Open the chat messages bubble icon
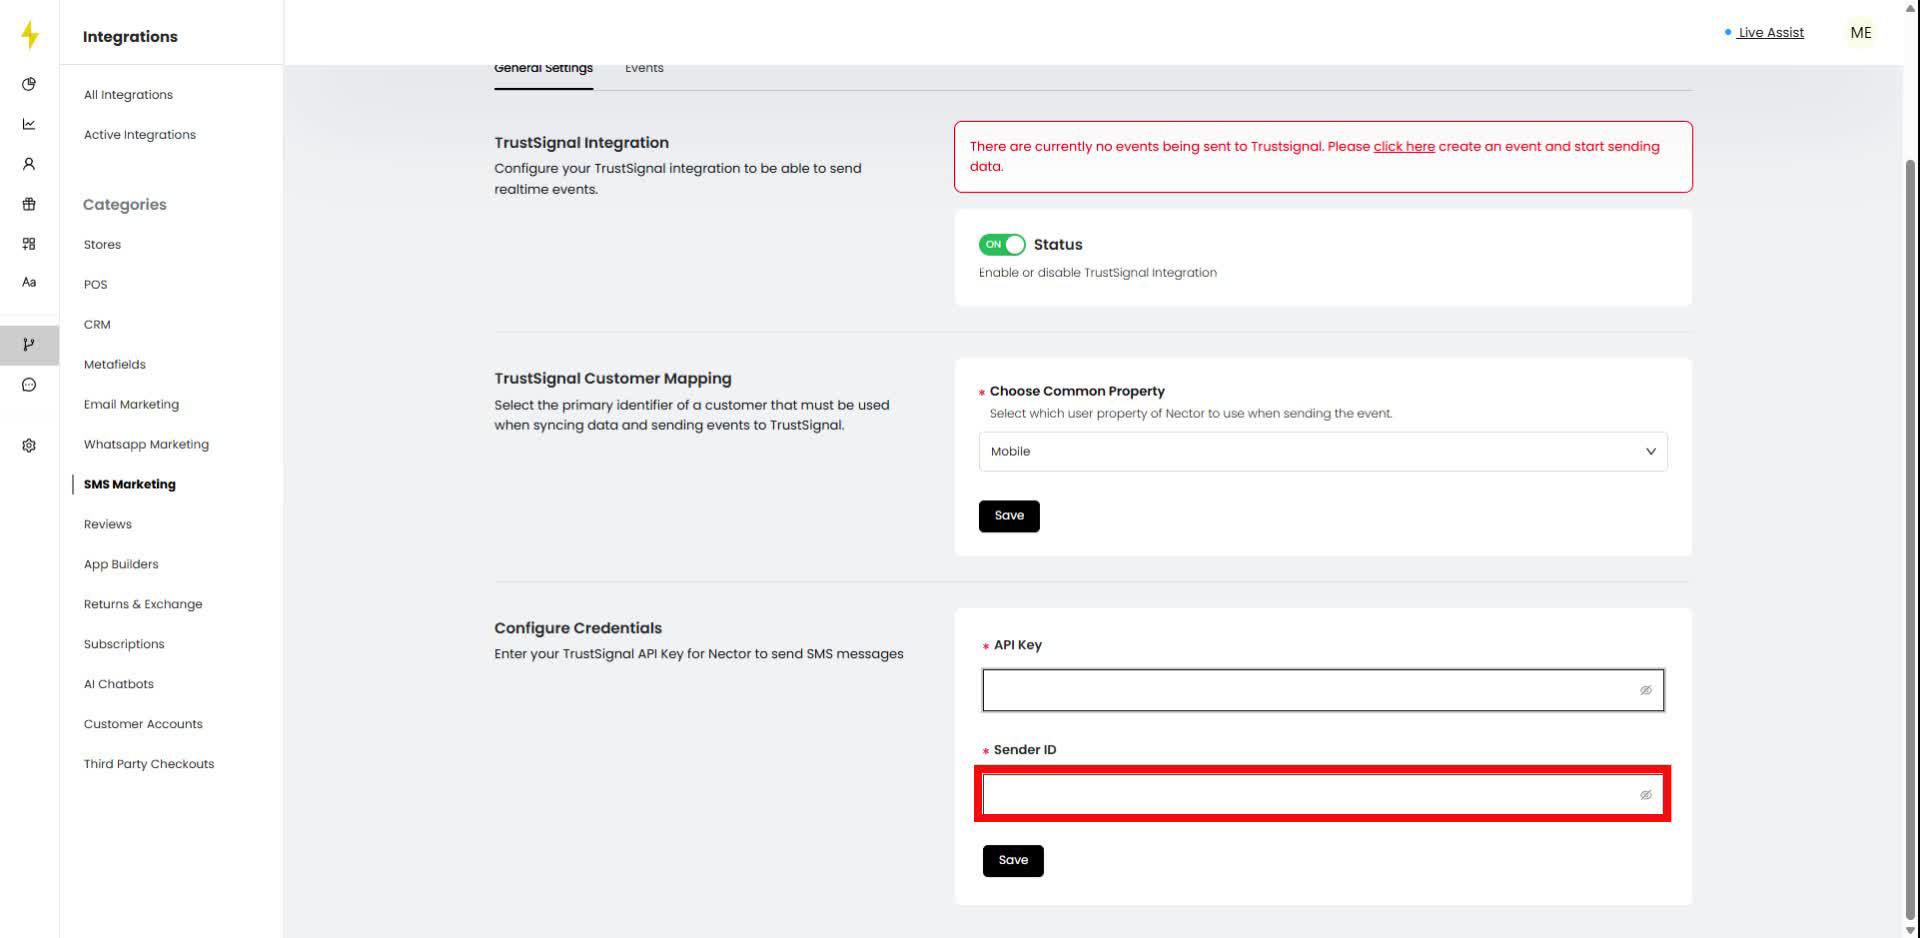The width and height of the screenshot is (1920, 938). point(29,385)
